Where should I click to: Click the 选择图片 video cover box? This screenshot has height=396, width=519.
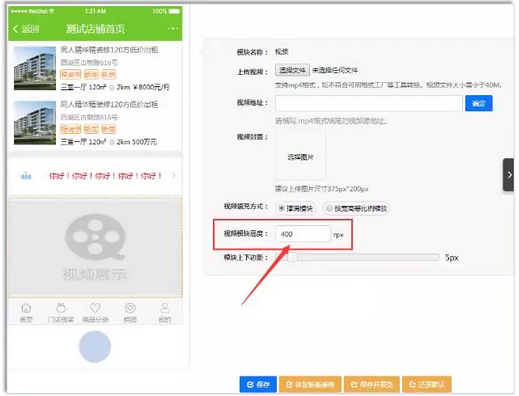coord(300,155)
